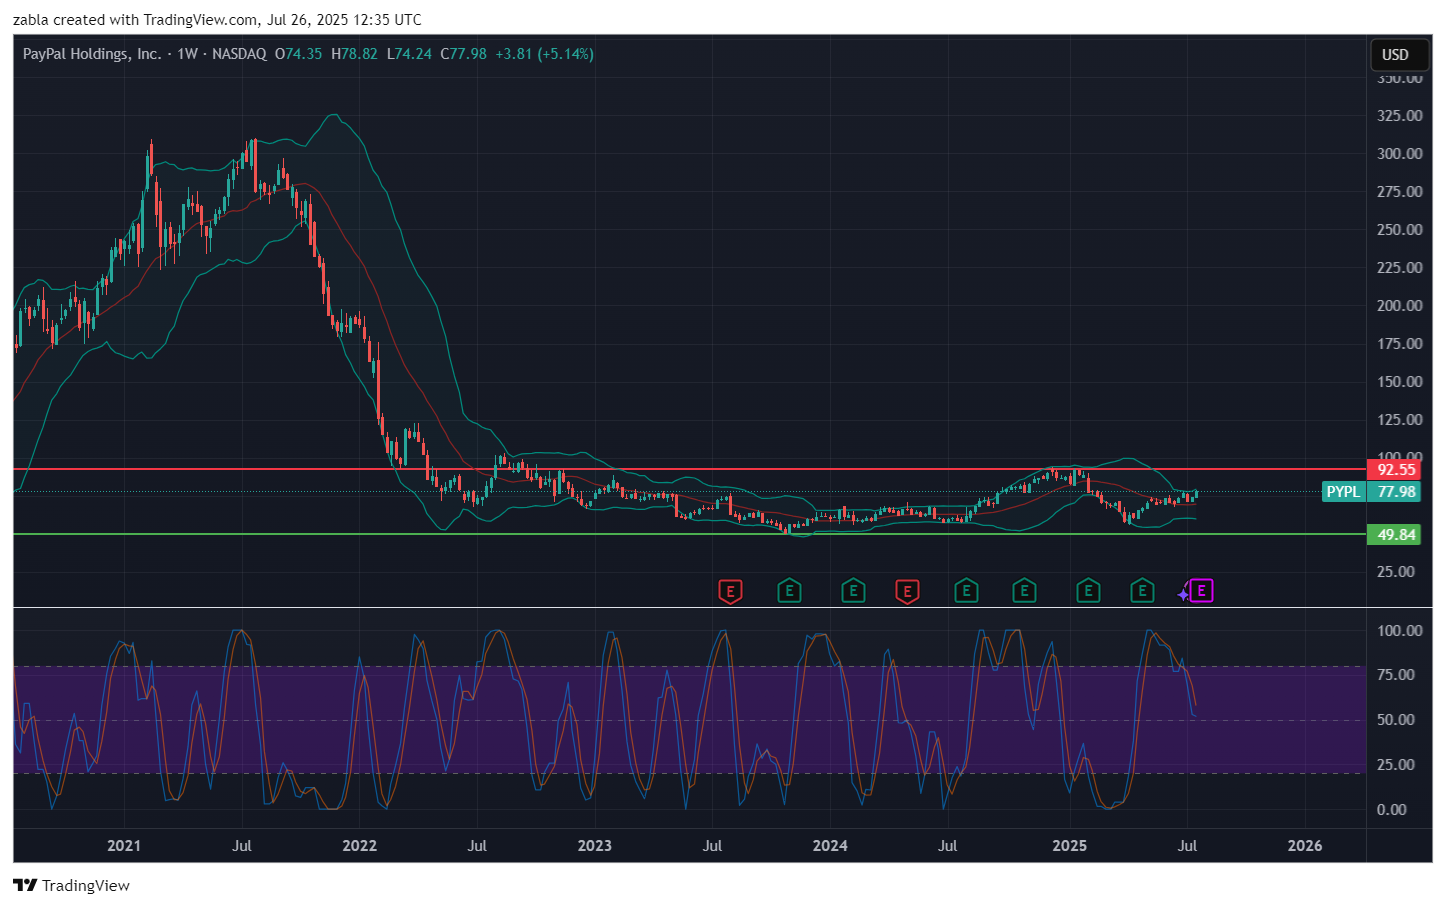Click the green earnings E marker just after 2025 start
1446x907 pixels.
(x=1088, y=591)
